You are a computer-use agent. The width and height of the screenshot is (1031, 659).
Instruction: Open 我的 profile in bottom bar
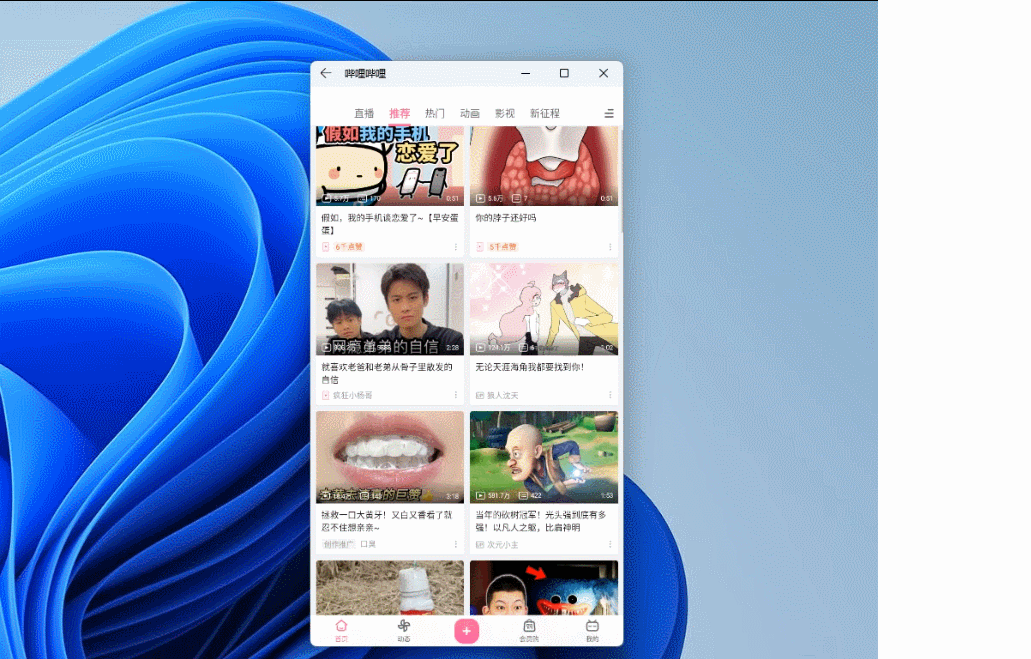pos(592,630)
